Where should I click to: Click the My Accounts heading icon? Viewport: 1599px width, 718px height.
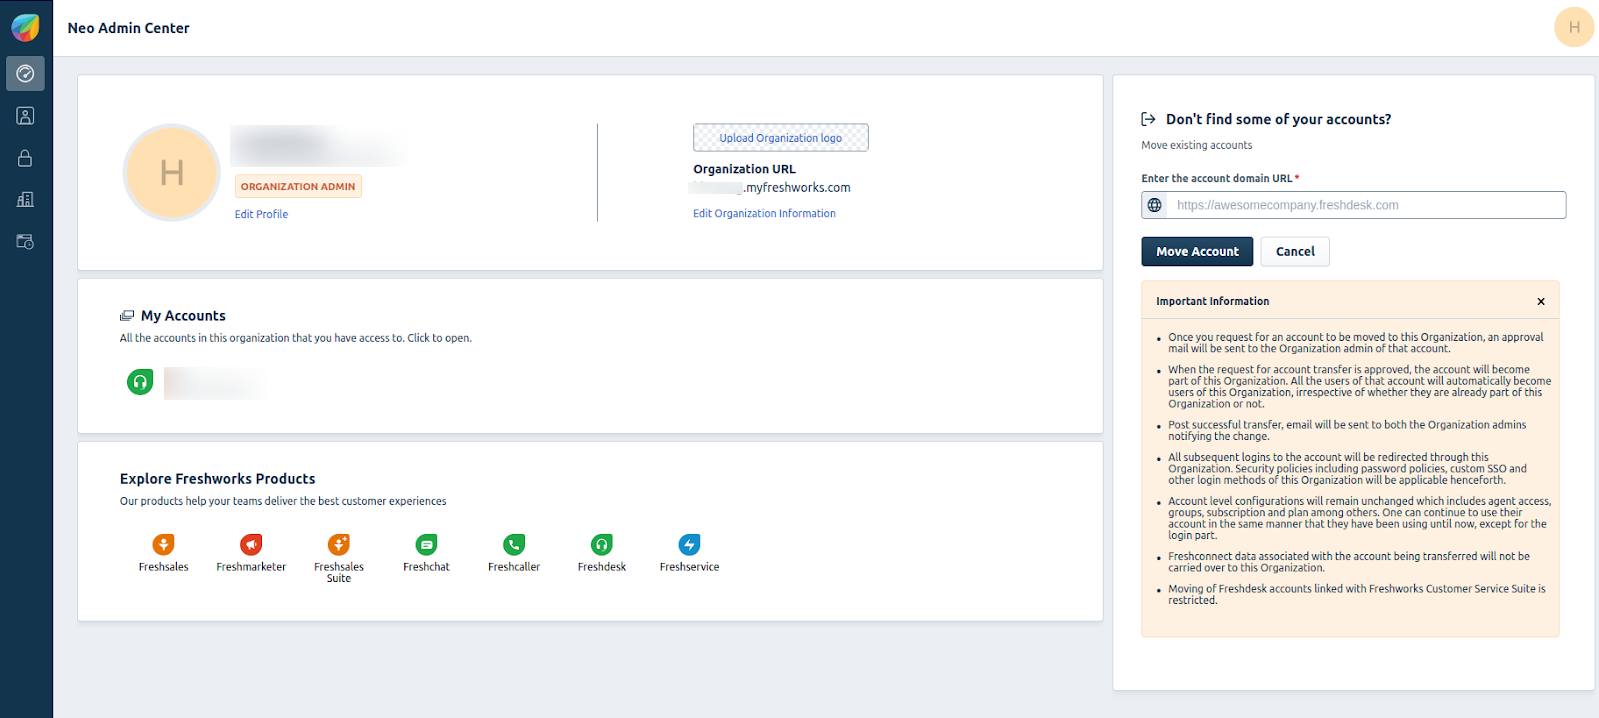(x=127, y=316)
